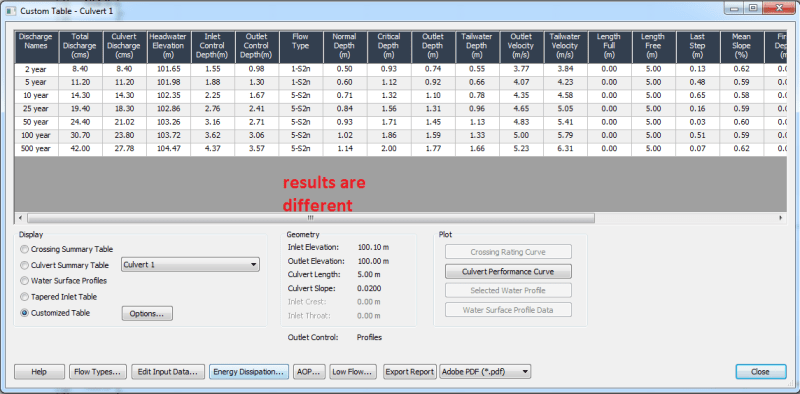Click the scrollbar left arrow

pos(20,218)
